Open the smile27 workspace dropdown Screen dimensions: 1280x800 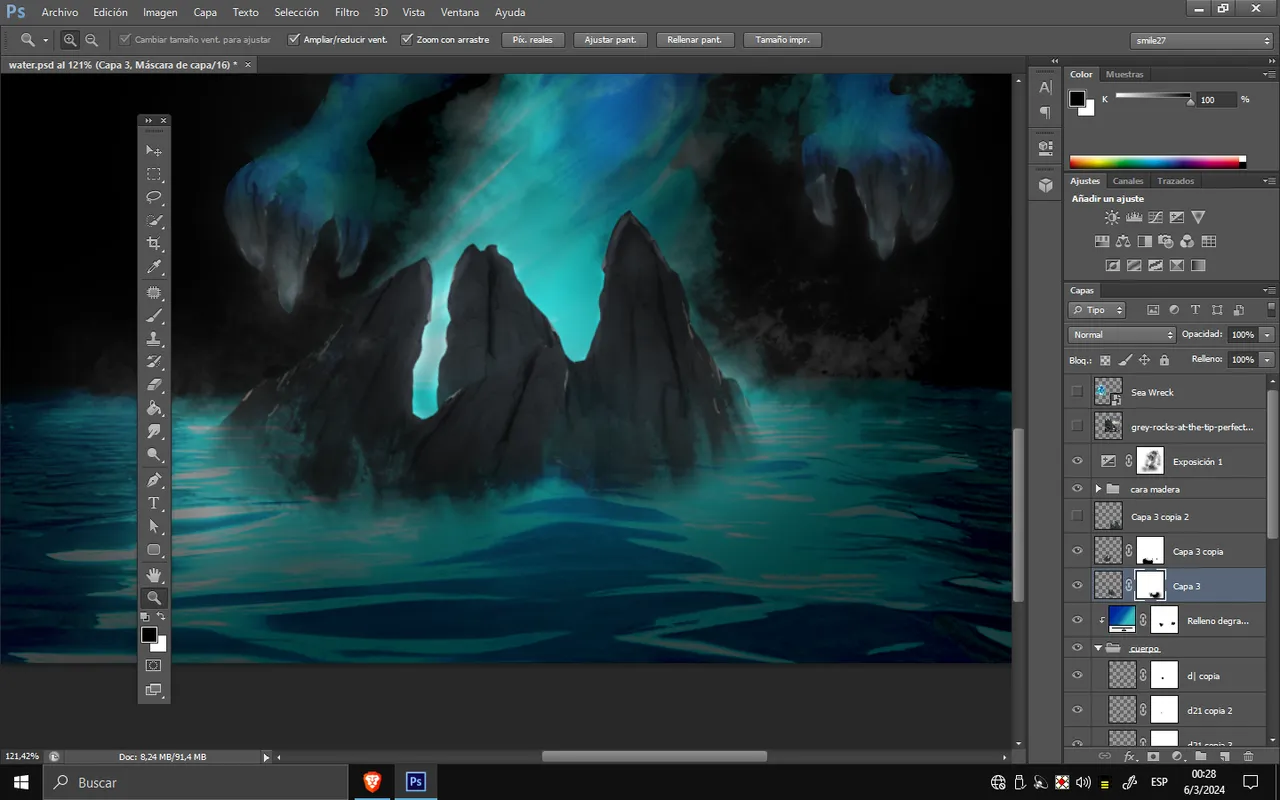pyautogui.click(x=1202, y=40)
